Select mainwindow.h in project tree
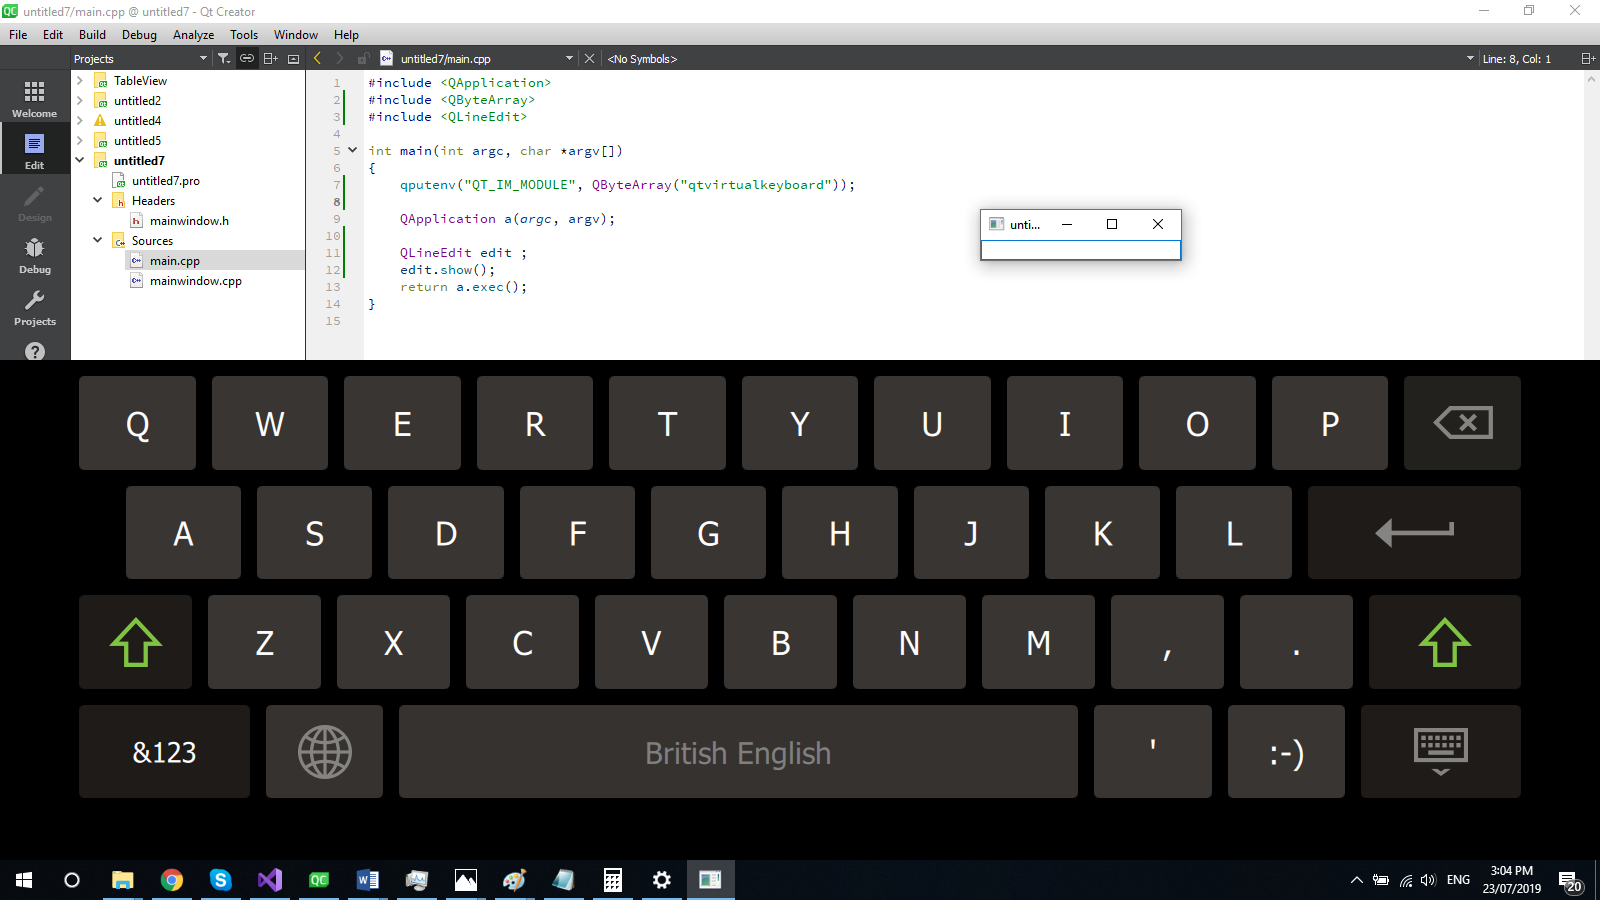Screen dimensions: 1600x900 pos(189,221)
